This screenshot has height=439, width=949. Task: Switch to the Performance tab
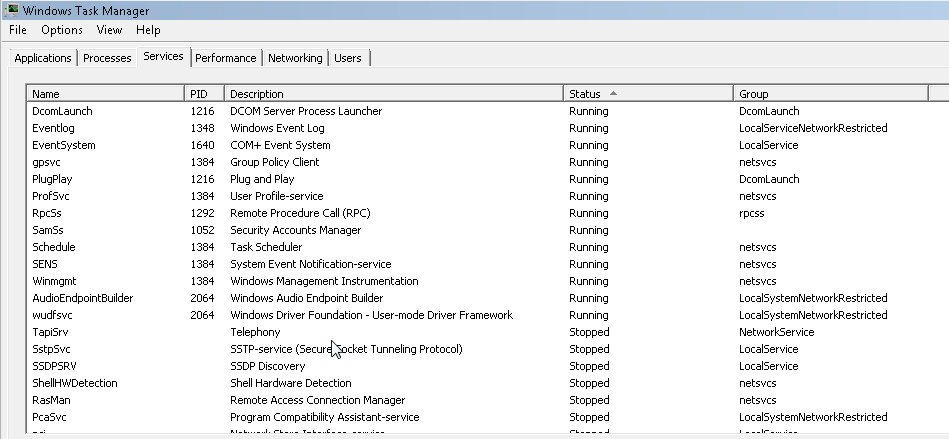click(226, 58)
